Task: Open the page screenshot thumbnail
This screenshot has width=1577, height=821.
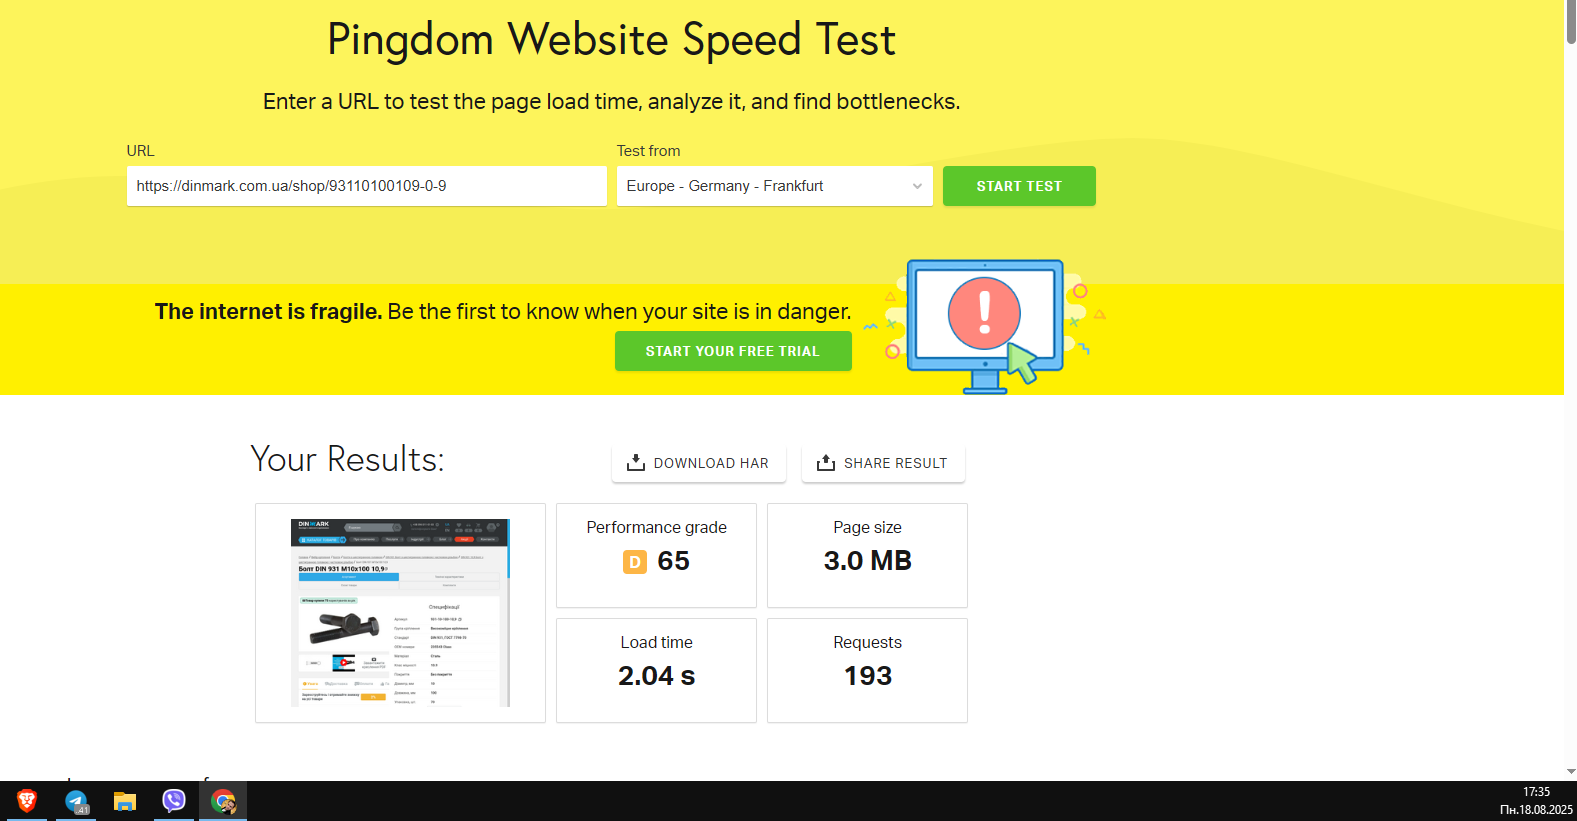Action: pyautogui.click(x=400, y=613)
